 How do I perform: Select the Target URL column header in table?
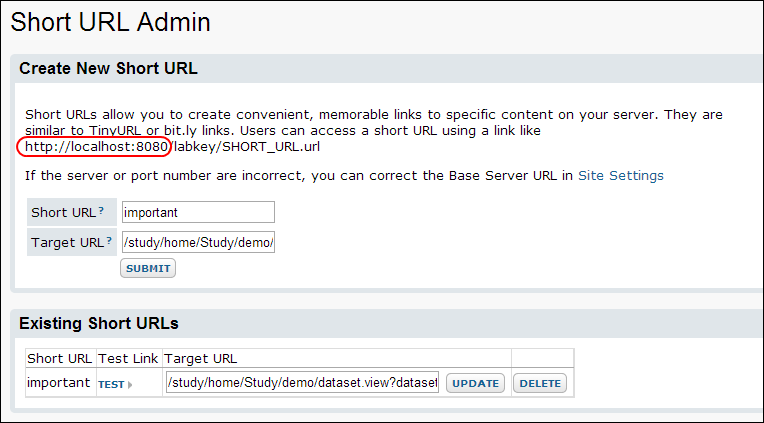pos(201,359)
